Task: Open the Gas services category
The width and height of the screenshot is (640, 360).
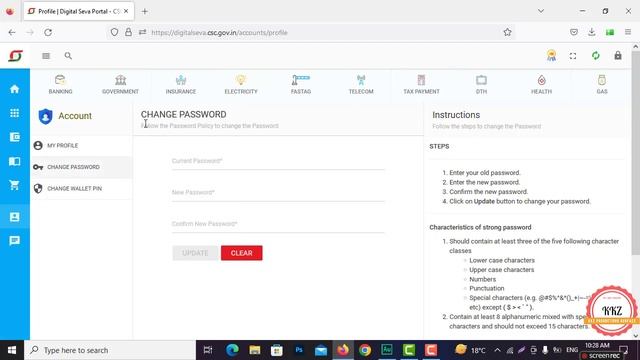Action: click(602, 84)
